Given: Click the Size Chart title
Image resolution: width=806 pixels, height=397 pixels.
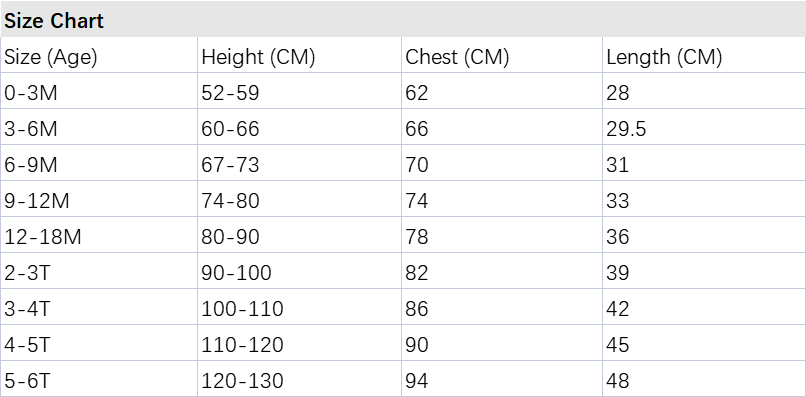Looking at the screenshot, I should pos(54,21).
